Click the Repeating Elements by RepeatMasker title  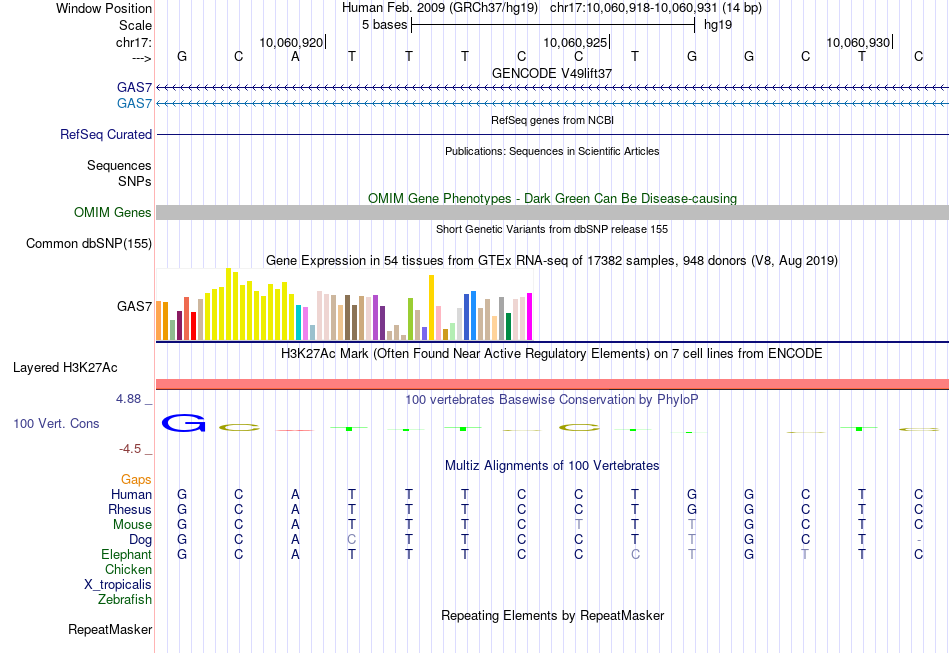point(552,616)
